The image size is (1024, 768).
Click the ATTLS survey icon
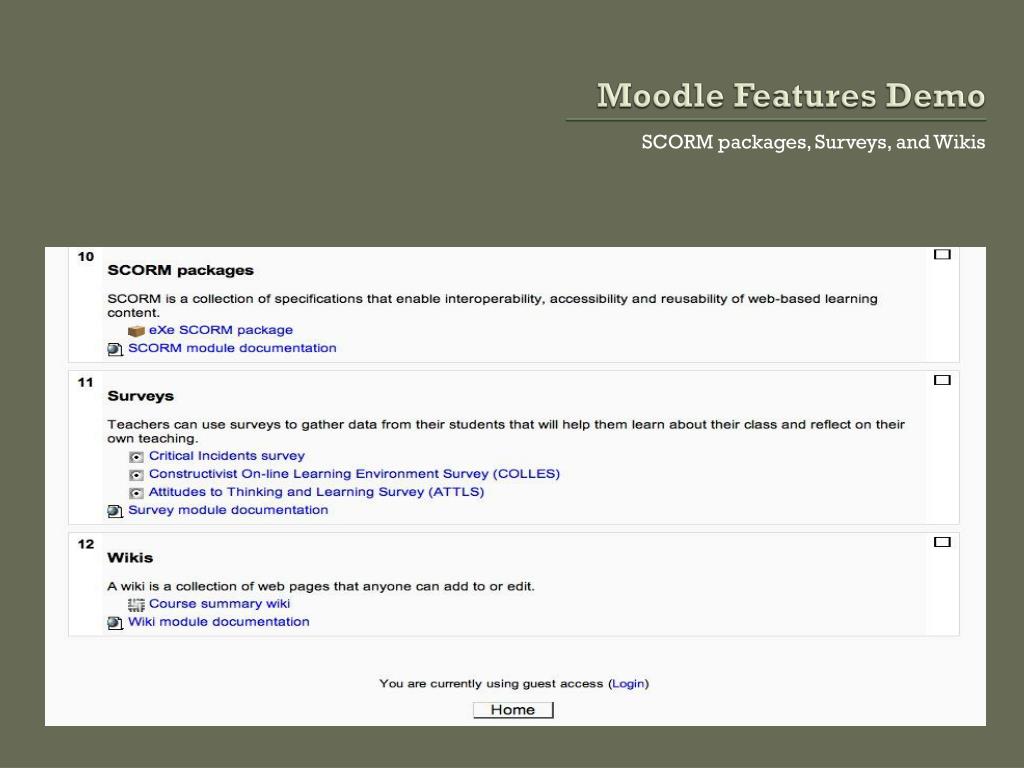click(x=136, y=493)
